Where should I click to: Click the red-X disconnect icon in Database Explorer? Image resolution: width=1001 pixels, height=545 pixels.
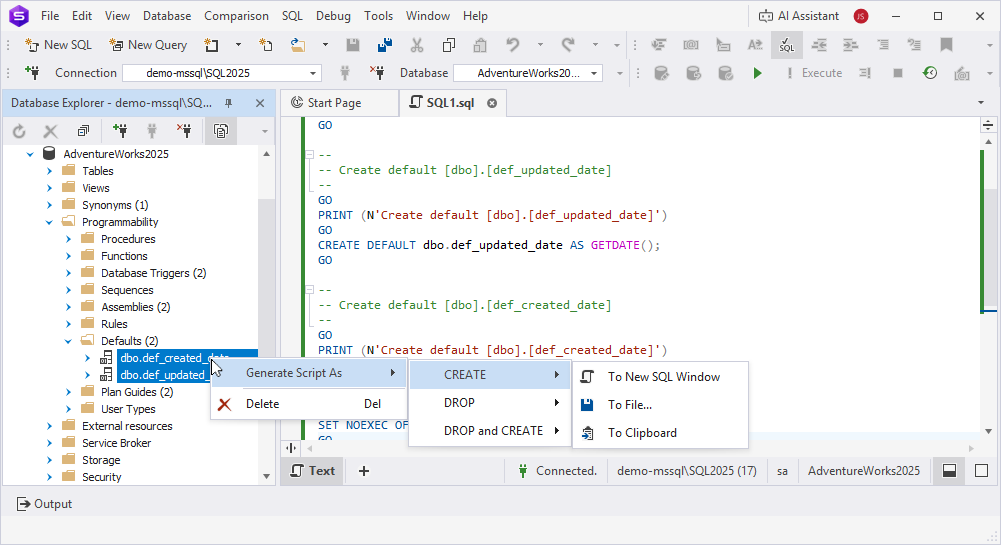pos(184,131)
